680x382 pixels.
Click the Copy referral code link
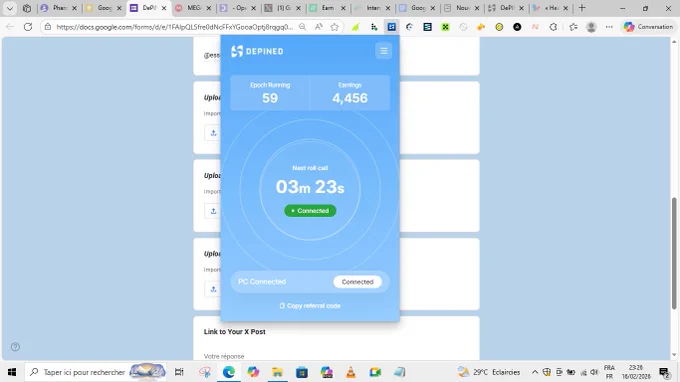click(x=310, y=306)
